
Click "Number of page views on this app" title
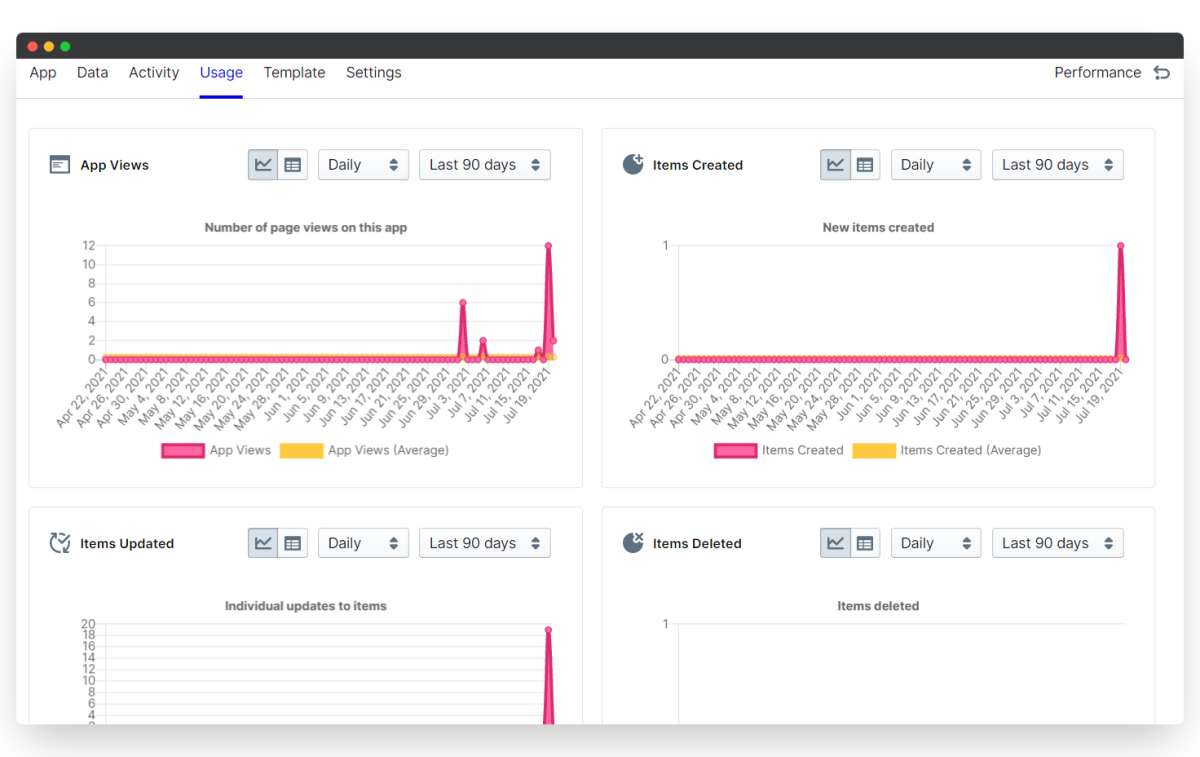[x=306, y=228]
